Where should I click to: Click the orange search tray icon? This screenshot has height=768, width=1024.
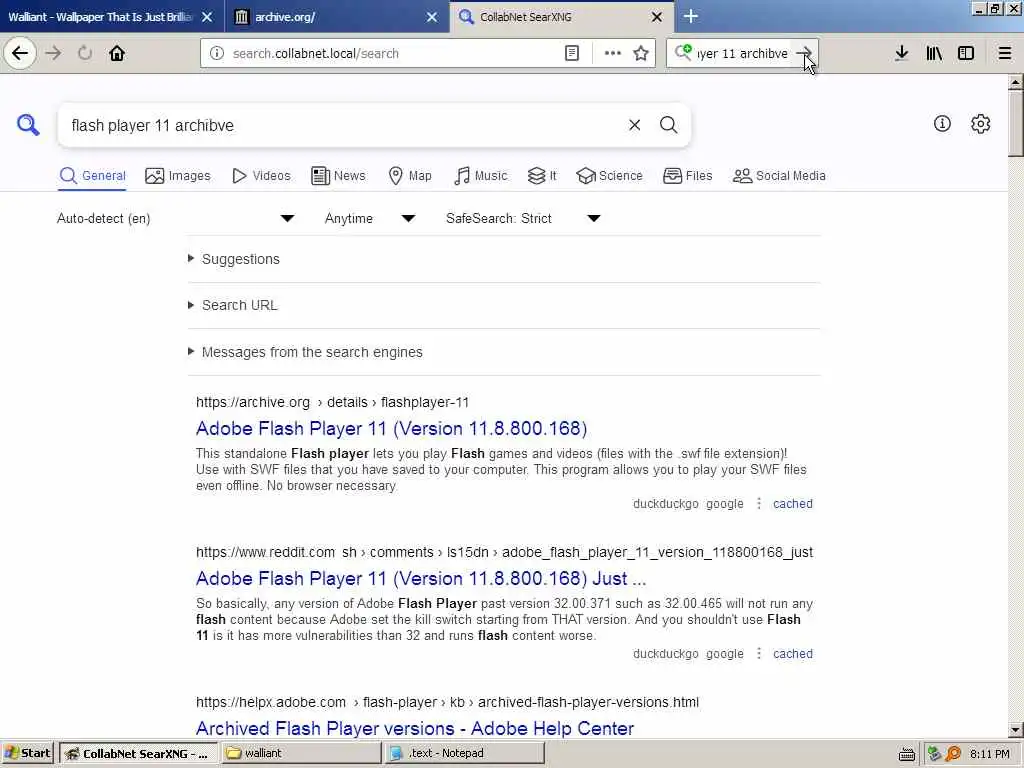pos(953,754)
